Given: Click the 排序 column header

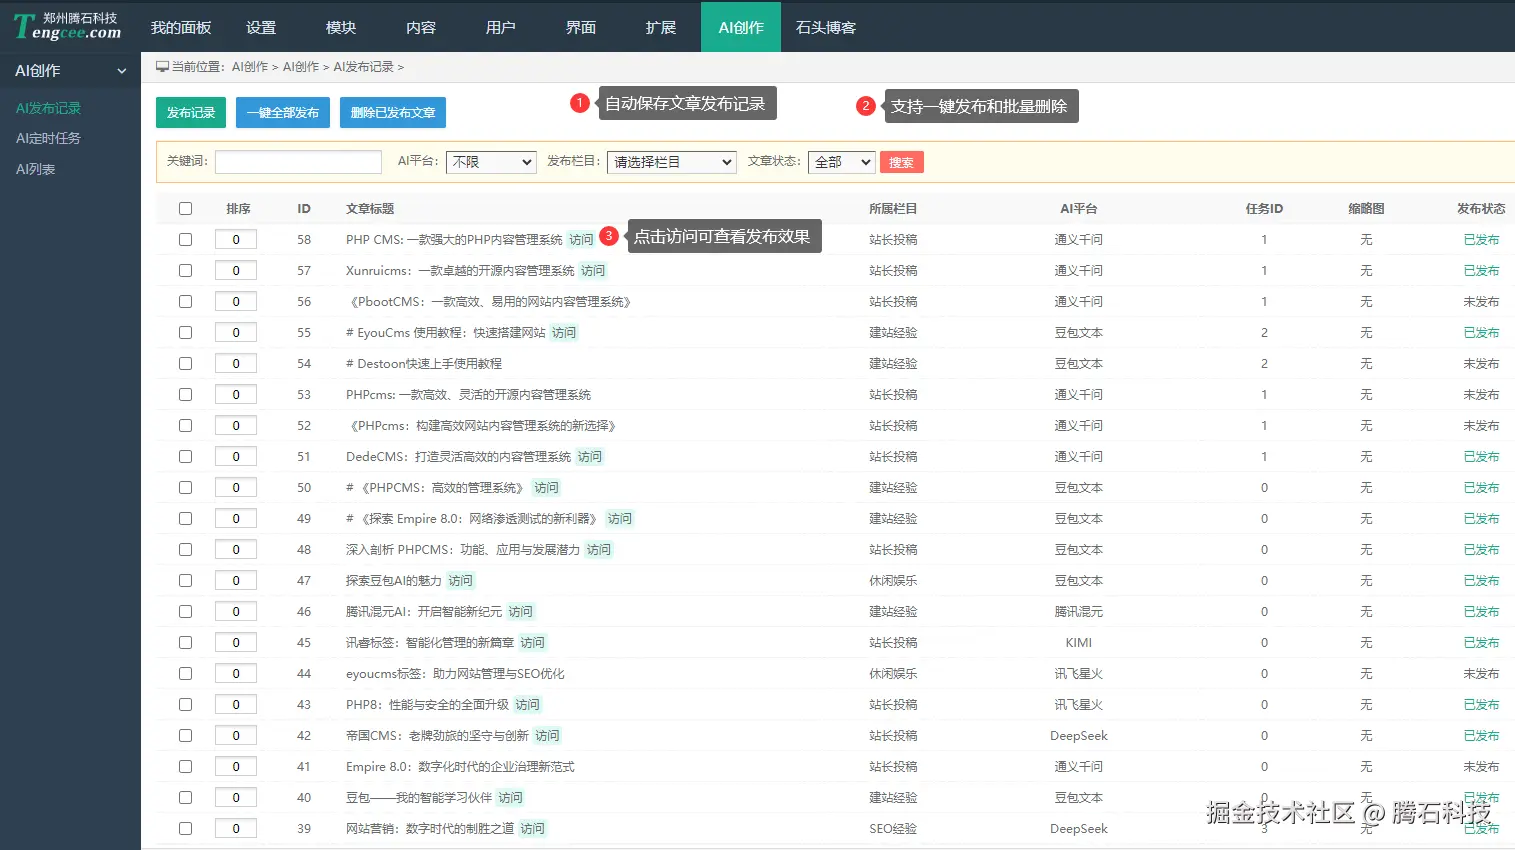Looking at the screenshot, I should tap(238, 209).
